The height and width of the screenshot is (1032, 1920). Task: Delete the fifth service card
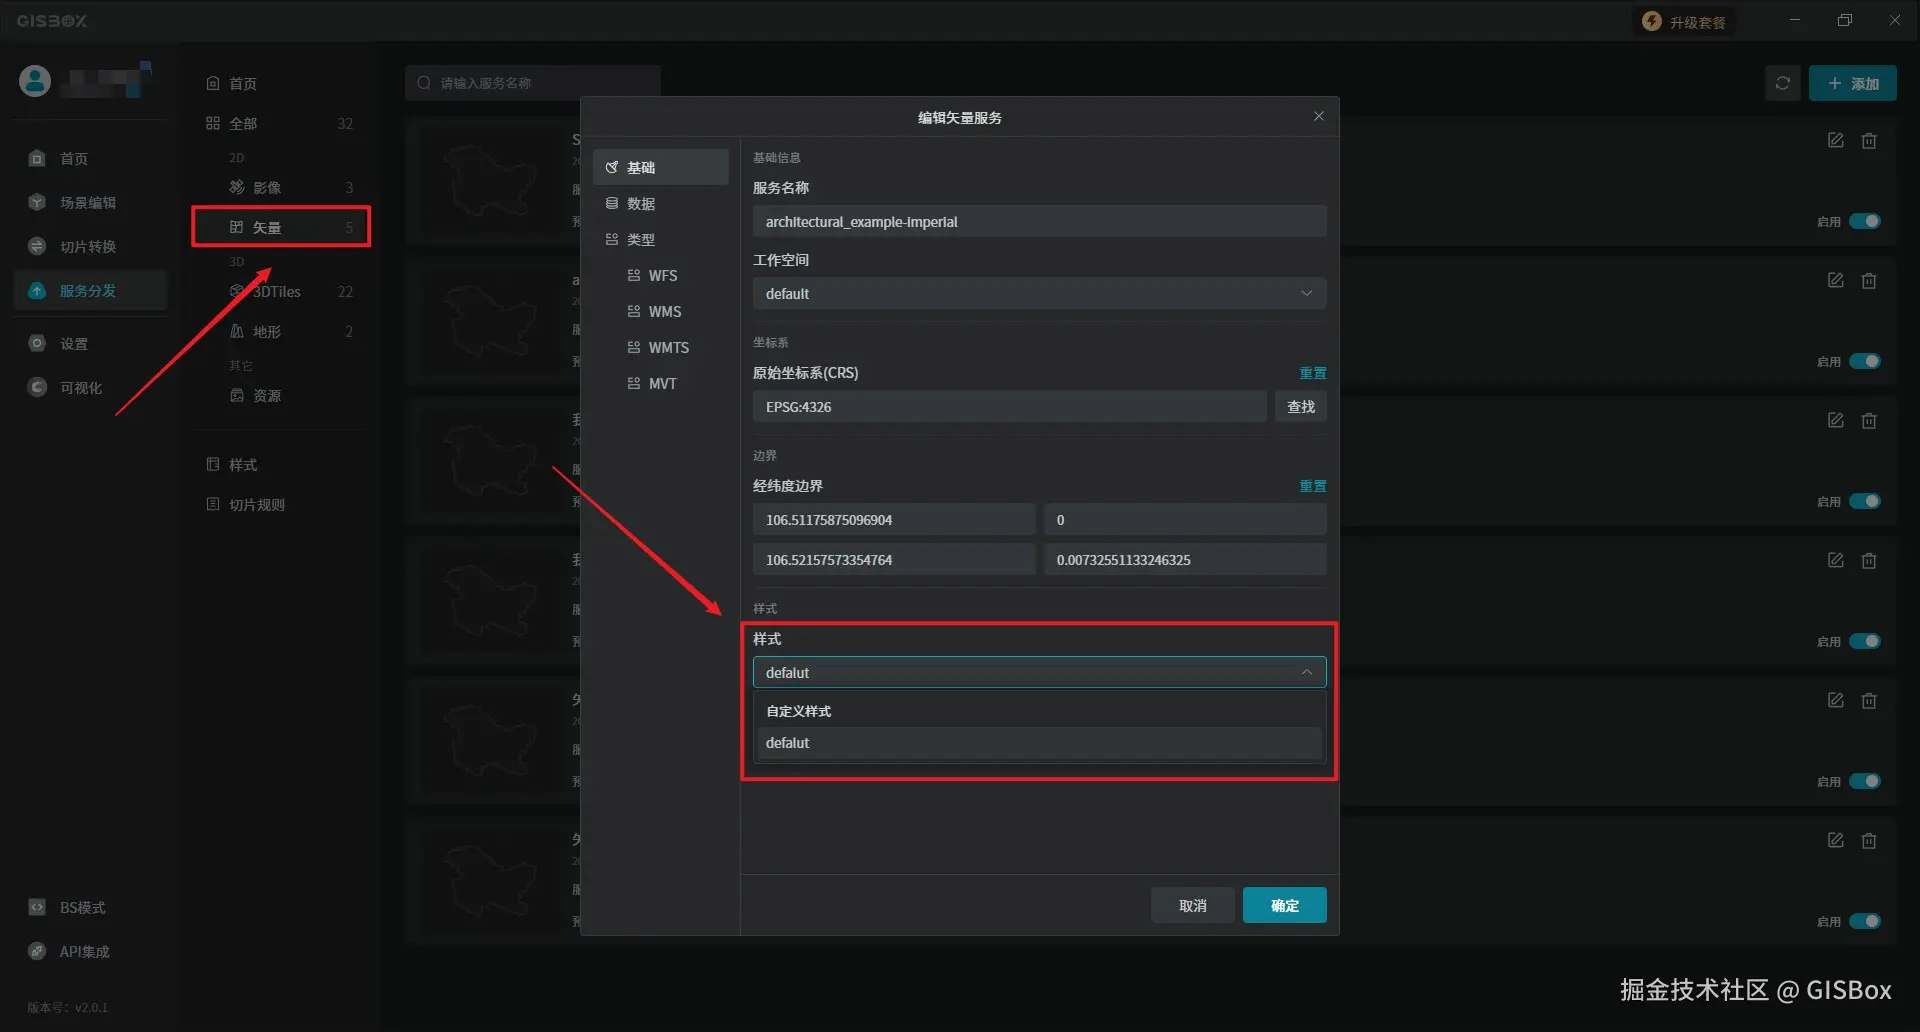pos(1868,700)
